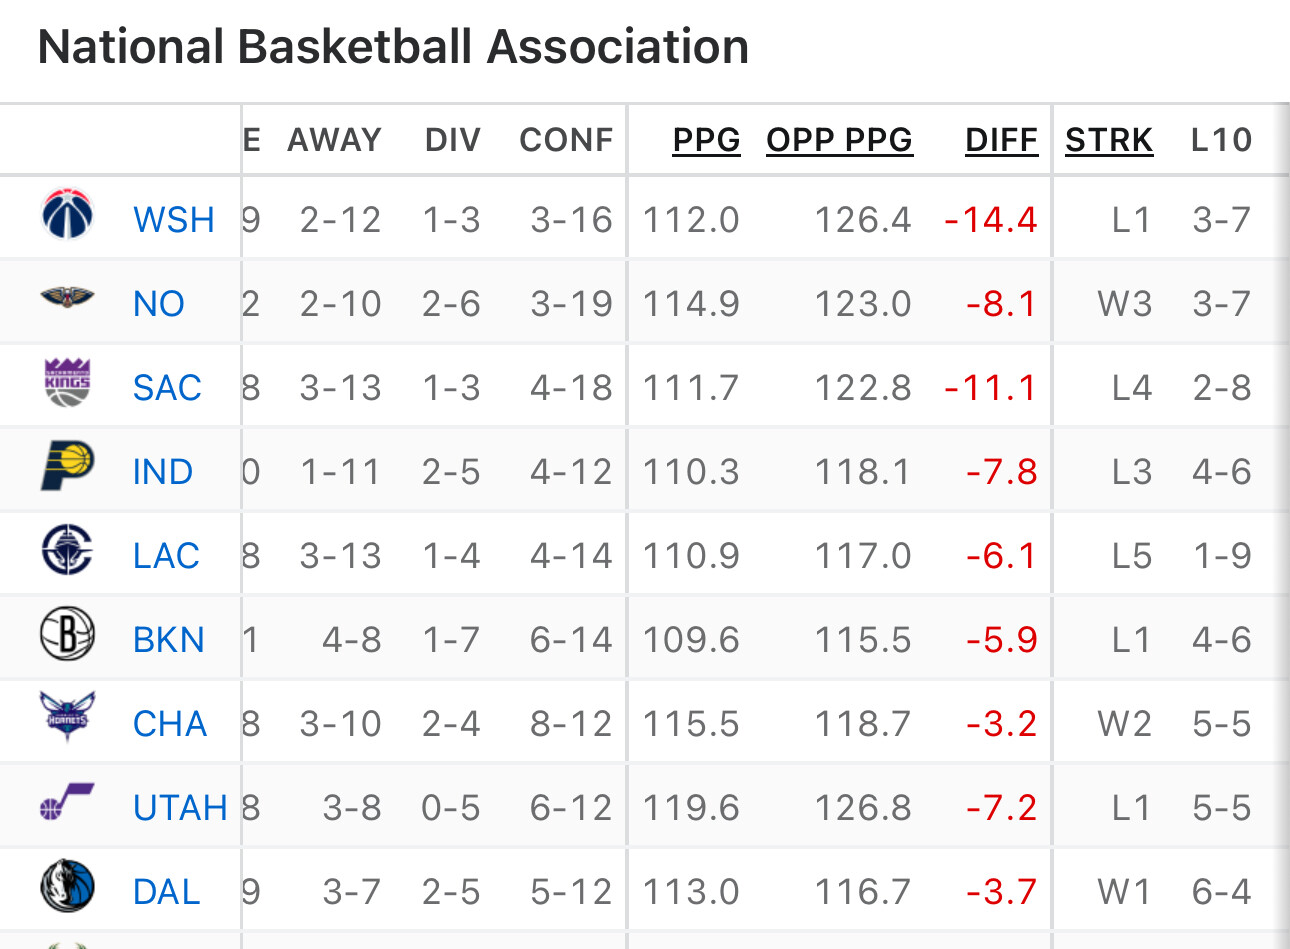Sort standings by PPG column

(706, 140)
